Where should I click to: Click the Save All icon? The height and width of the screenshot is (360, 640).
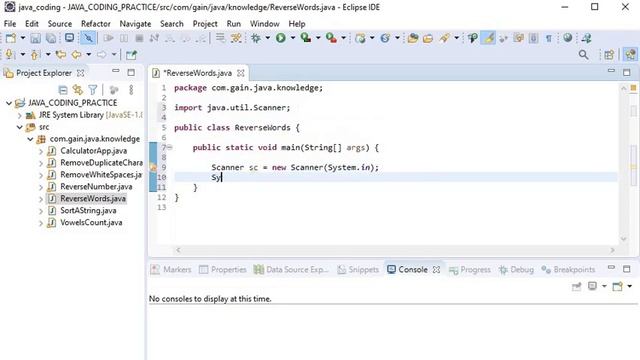point(51,38)
